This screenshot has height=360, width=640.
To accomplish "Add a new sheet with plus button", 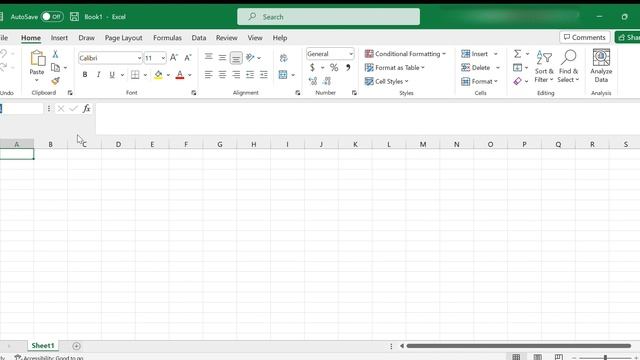I will pos(76,346).
